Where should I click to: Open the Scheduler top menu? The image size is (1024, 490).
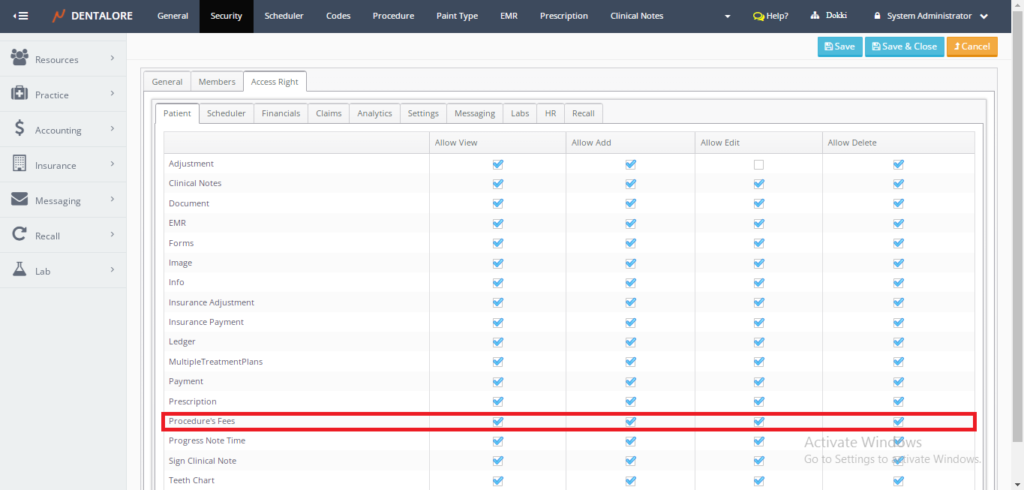[x=284, y=16]
